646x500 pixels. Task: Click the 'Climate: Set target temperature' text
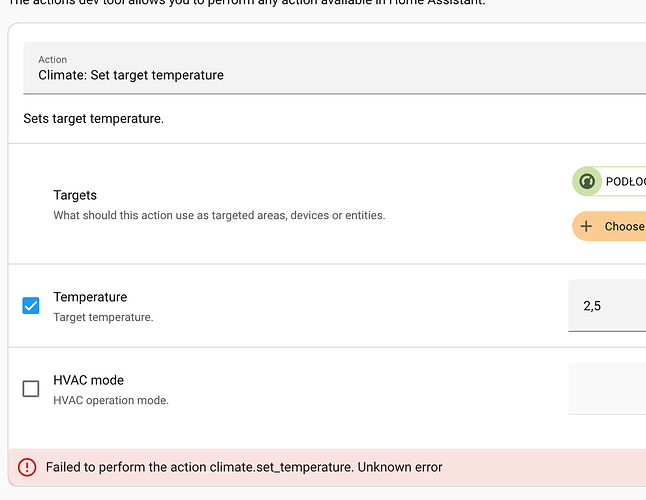pyautogui.click(x=131, y=75)
